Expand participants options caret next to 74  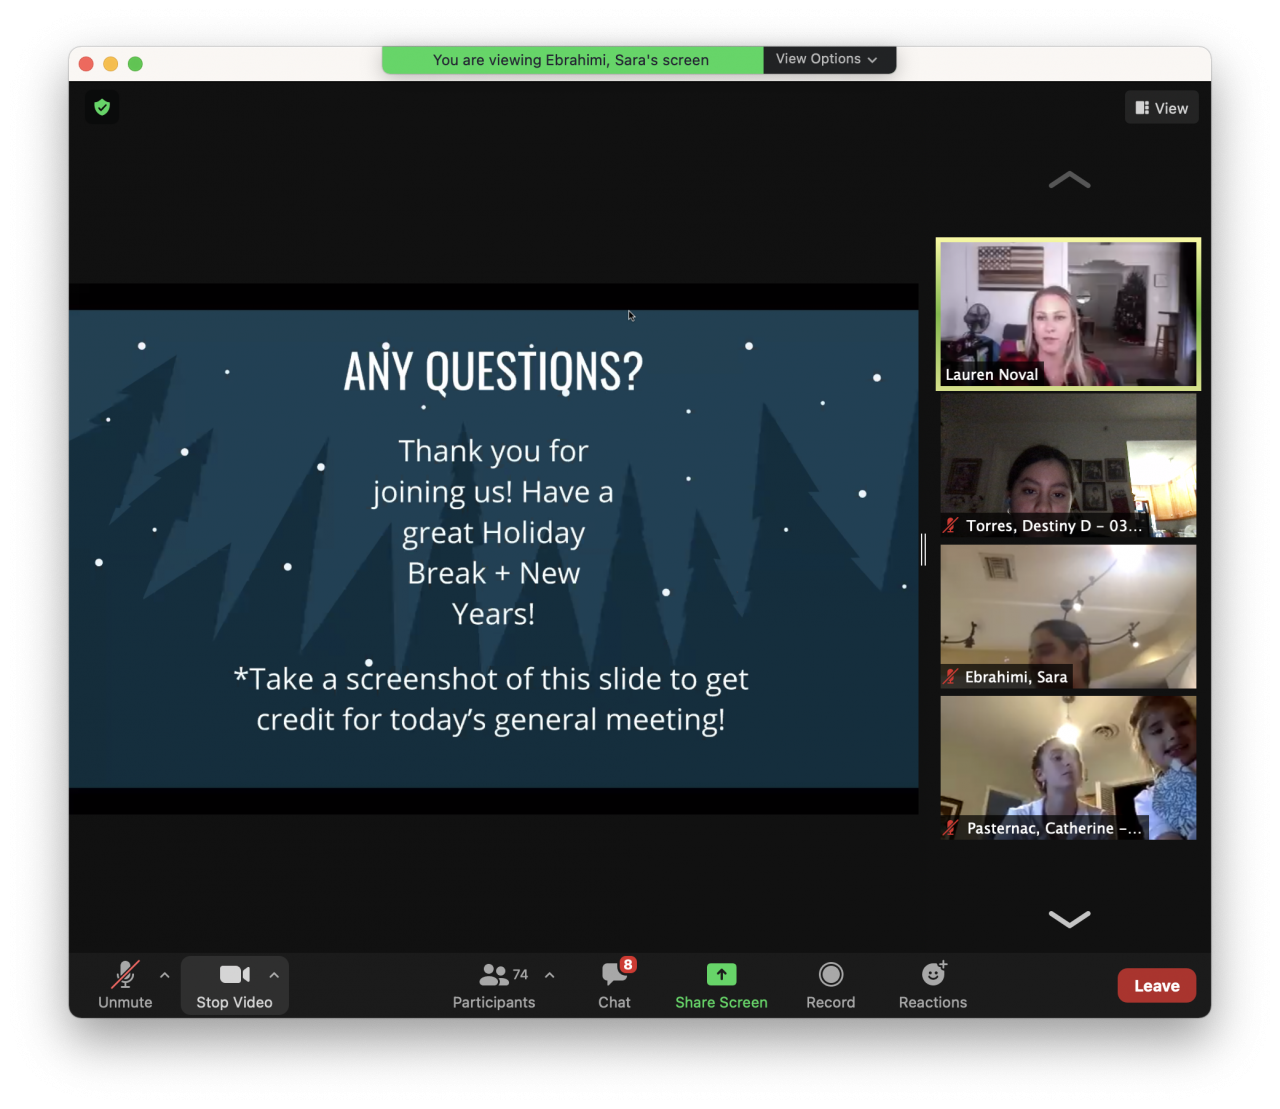click(550, 975)
